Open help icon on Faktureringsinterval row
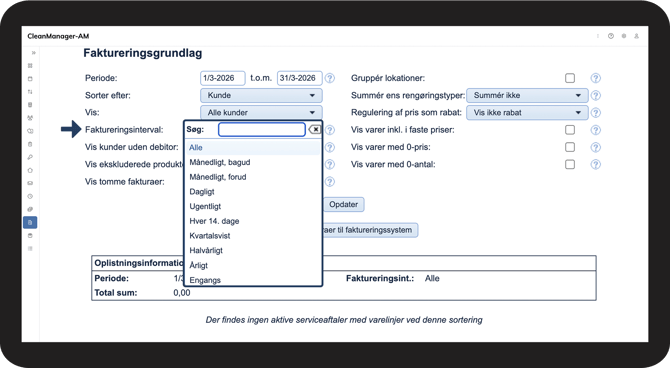 tap(329, 130)
